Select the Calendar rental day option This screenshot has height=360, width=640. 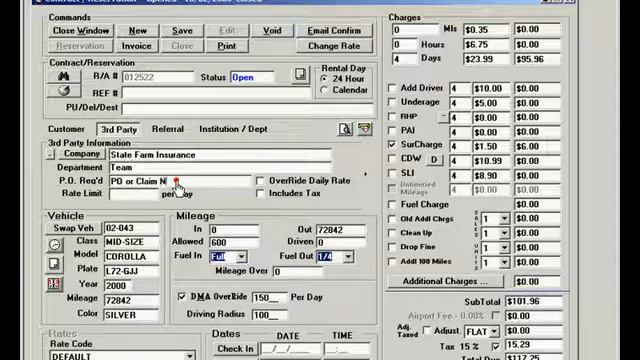(x=324, y=90)
